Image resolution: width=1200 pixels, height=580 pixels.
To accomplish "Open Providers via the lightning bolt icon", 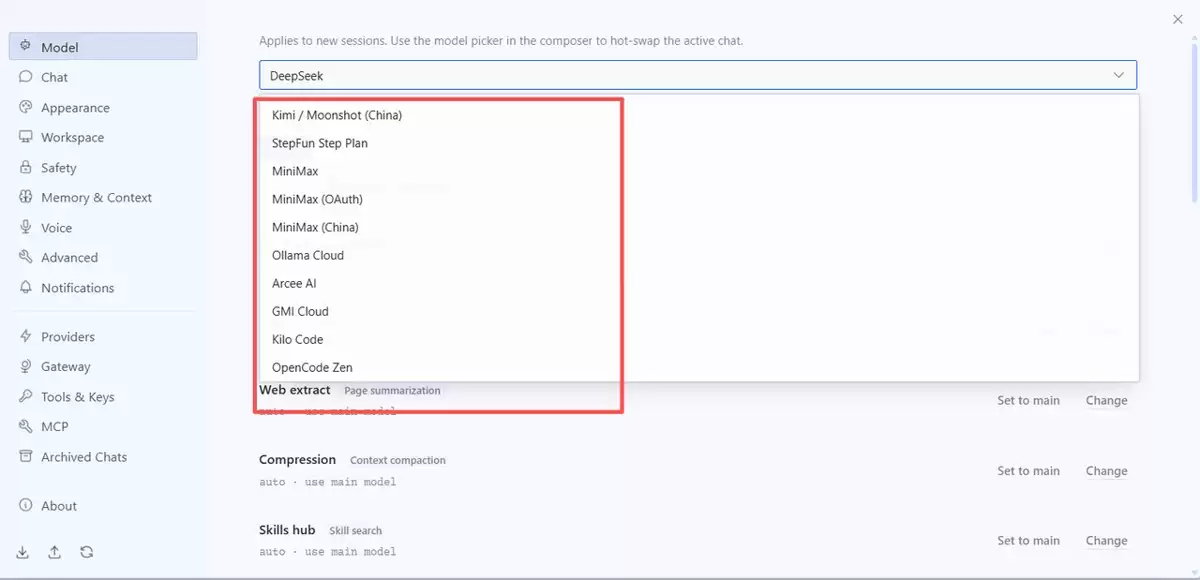I will pos(26,337).
